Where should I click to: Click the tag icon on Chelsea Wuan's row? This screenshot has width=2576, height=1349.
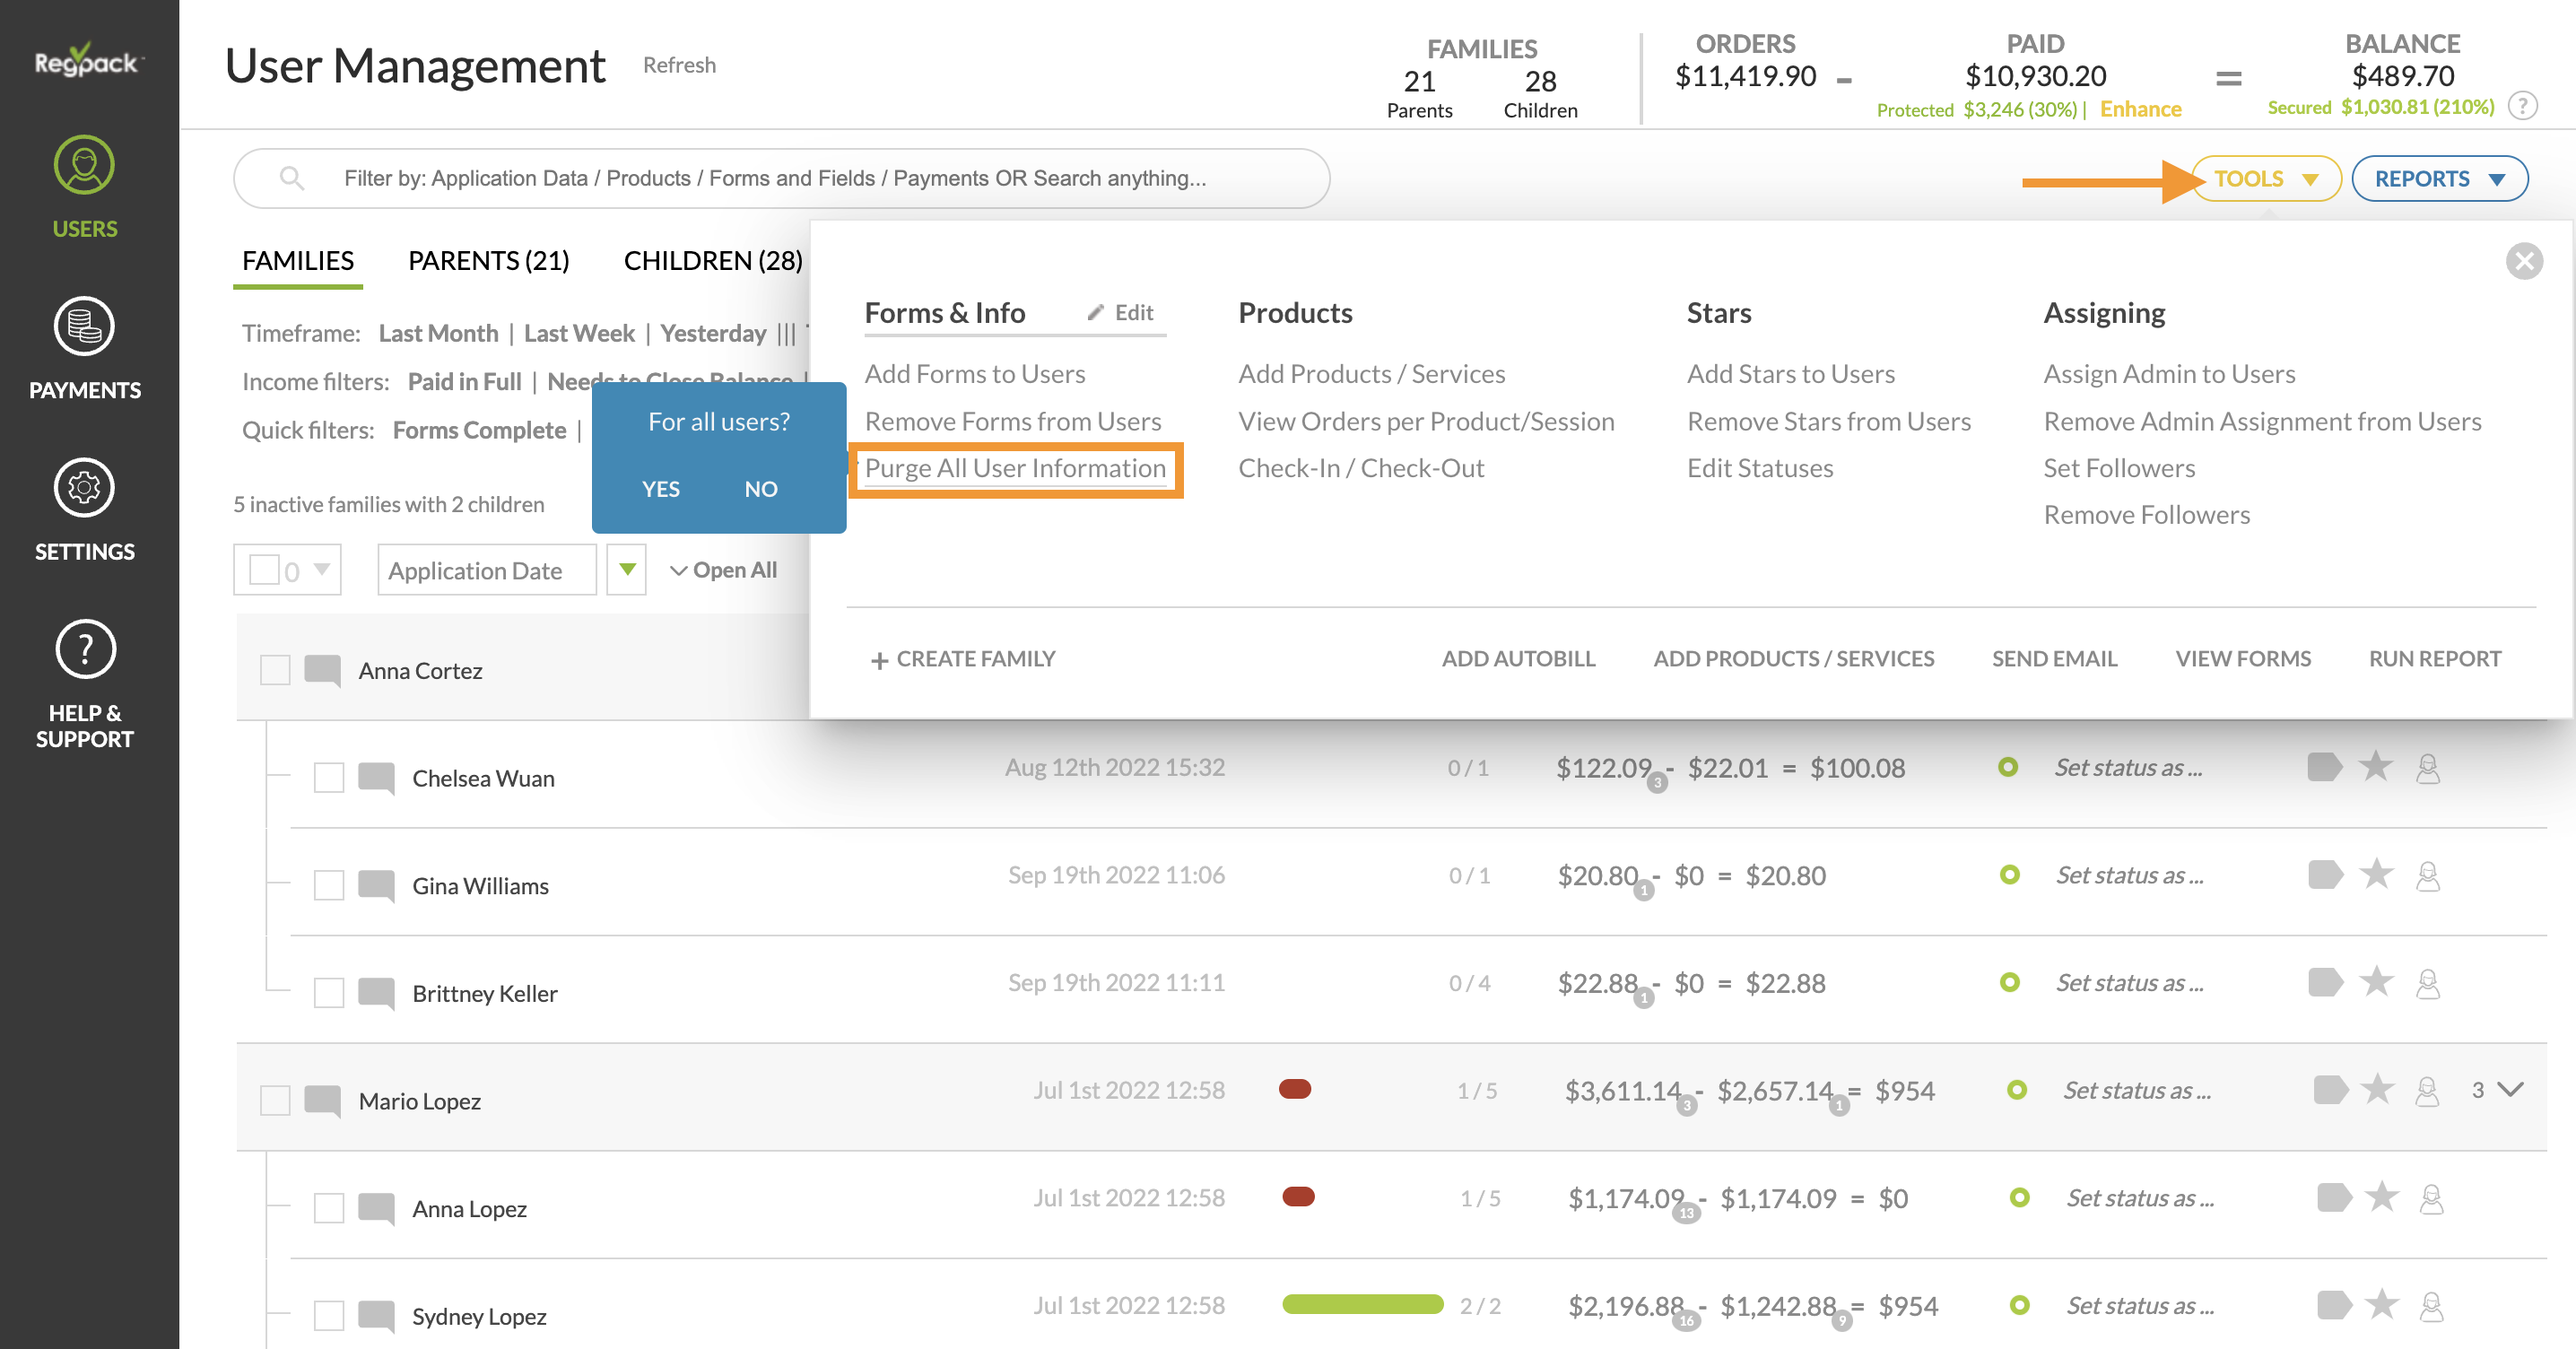click(2324, 767)
